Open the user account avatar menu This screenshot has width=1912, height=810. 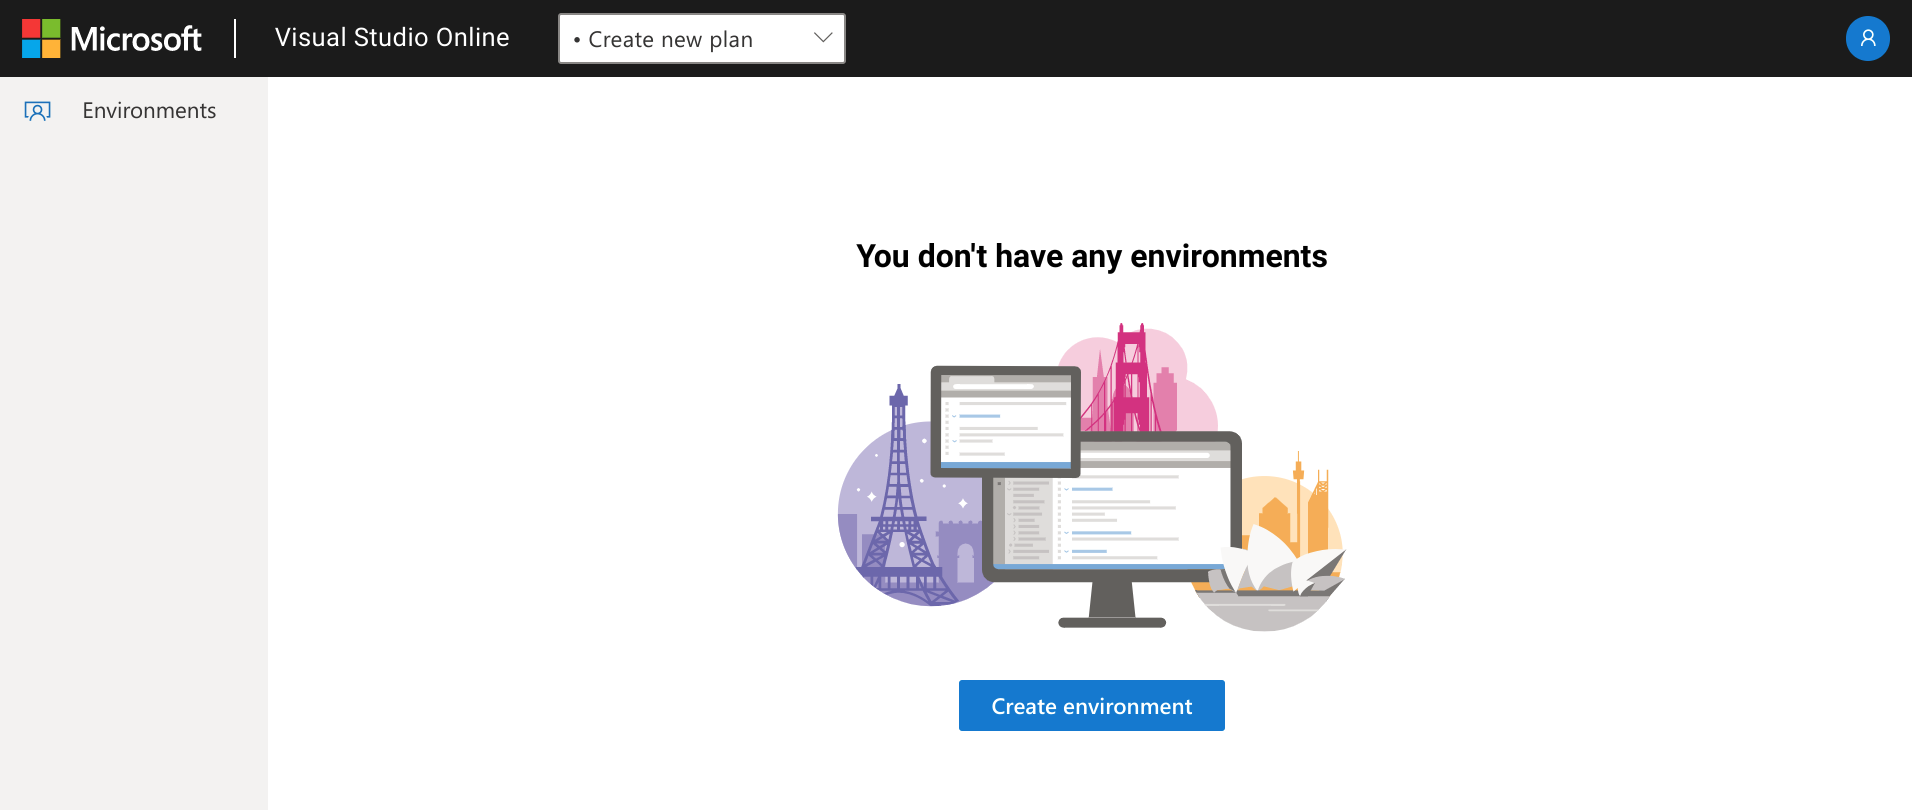pos(1867,39)
